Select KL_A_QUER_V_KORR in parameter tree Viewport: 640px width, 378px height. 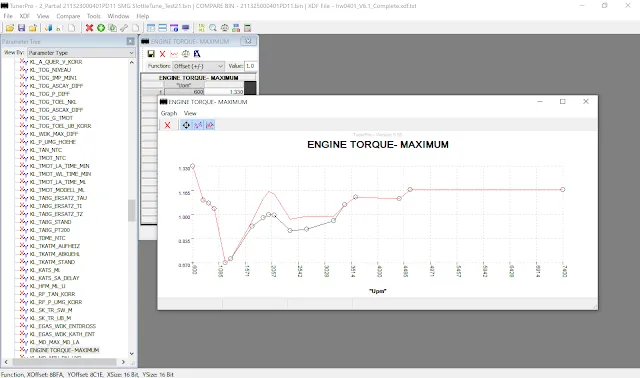tap(56, 62)
